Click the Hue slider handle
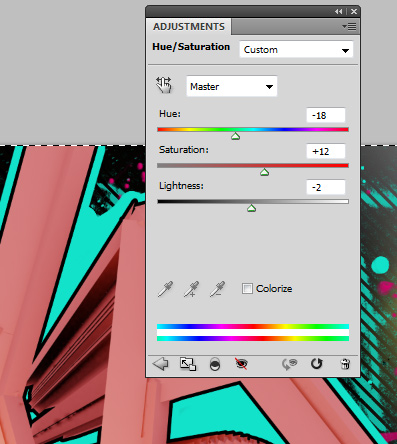 tap(236, 136)
